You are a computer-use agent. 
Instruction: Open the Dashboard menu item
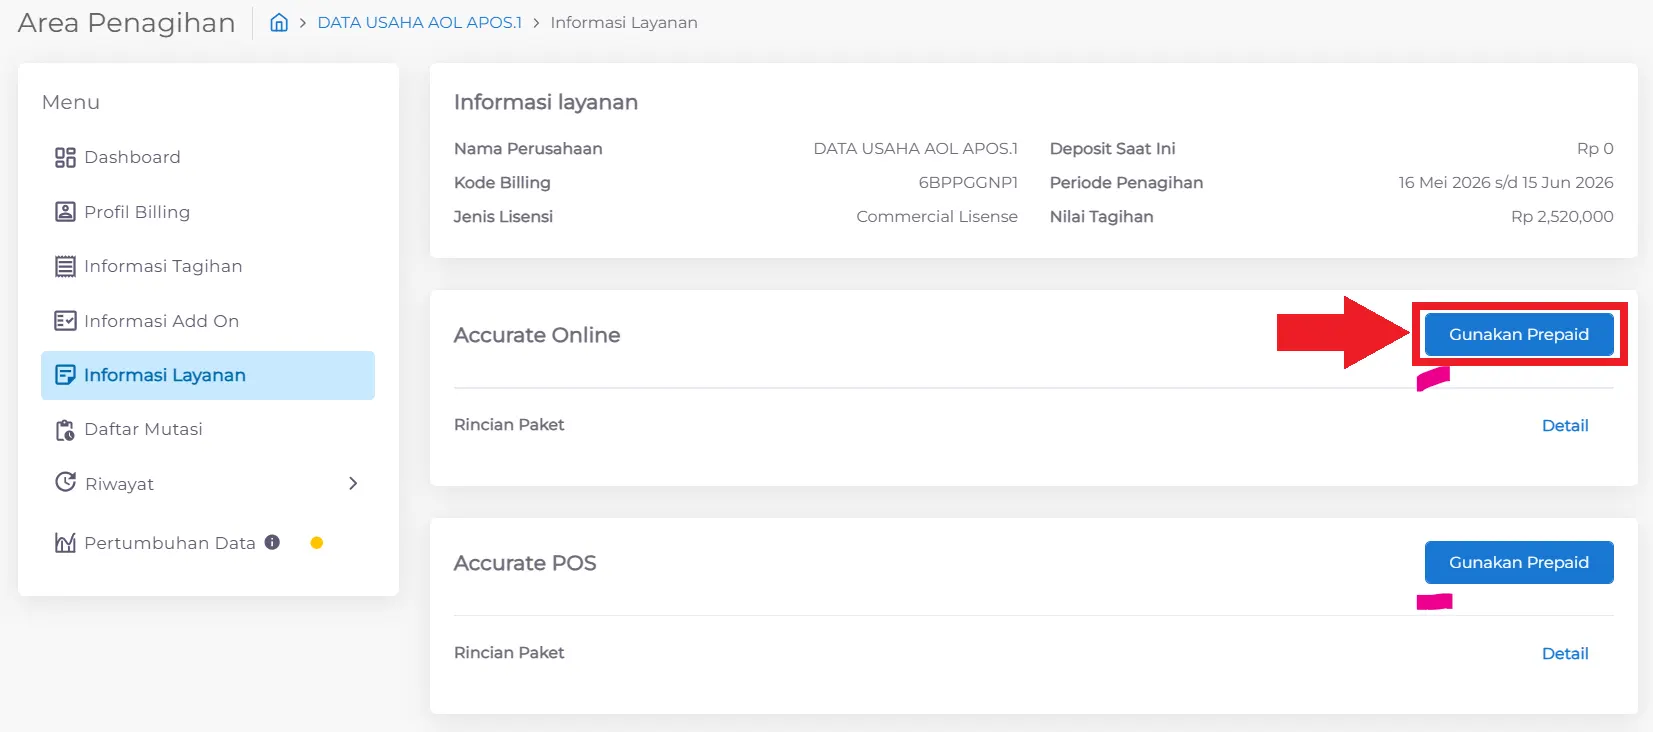208,157
